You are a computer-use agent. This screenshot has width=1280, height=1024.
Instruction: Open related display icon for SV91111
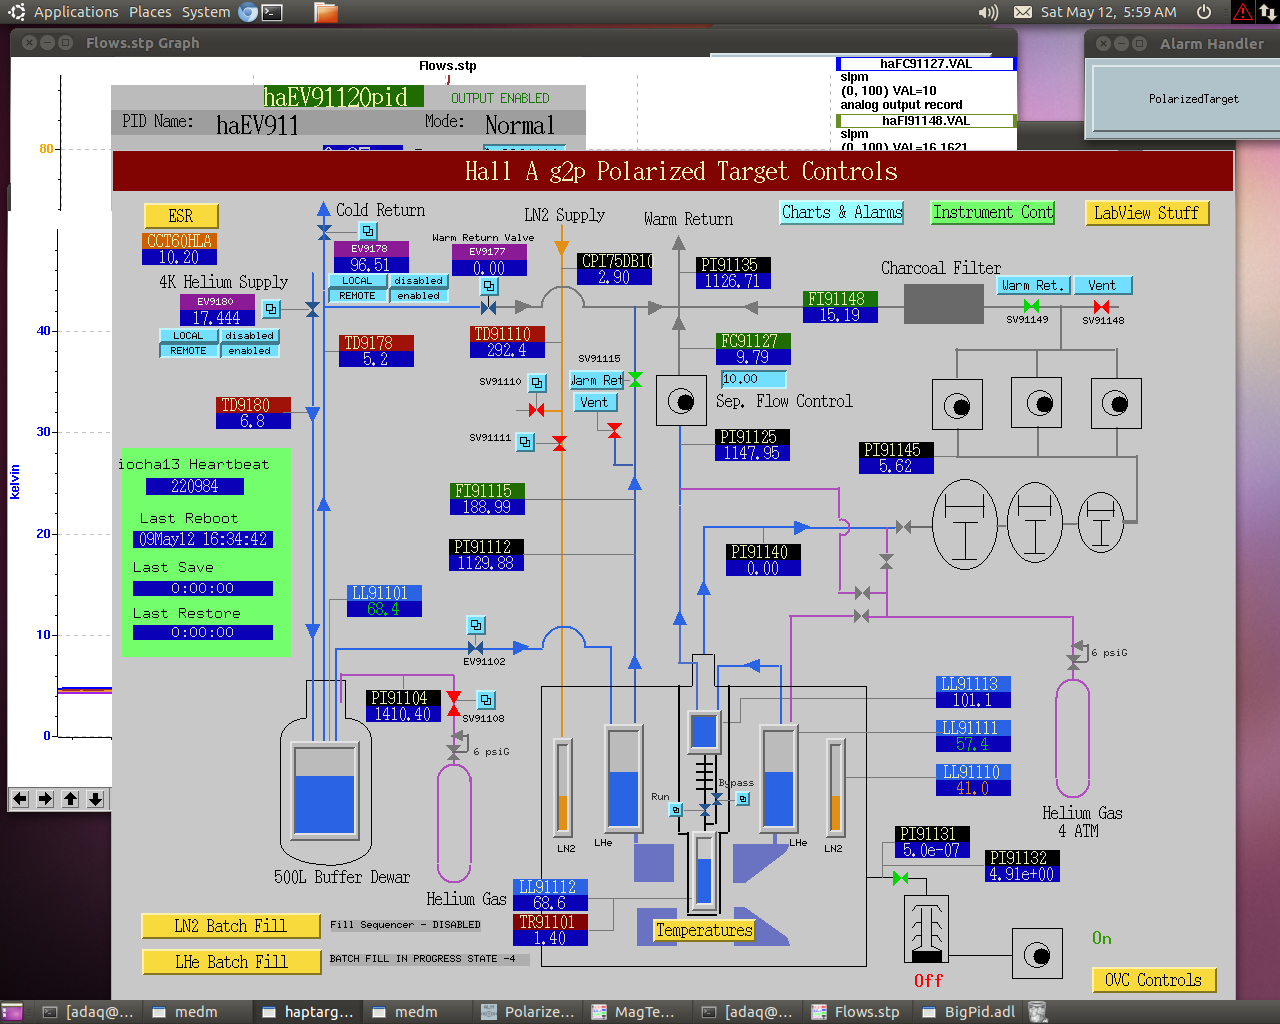[x=526, y=441]
